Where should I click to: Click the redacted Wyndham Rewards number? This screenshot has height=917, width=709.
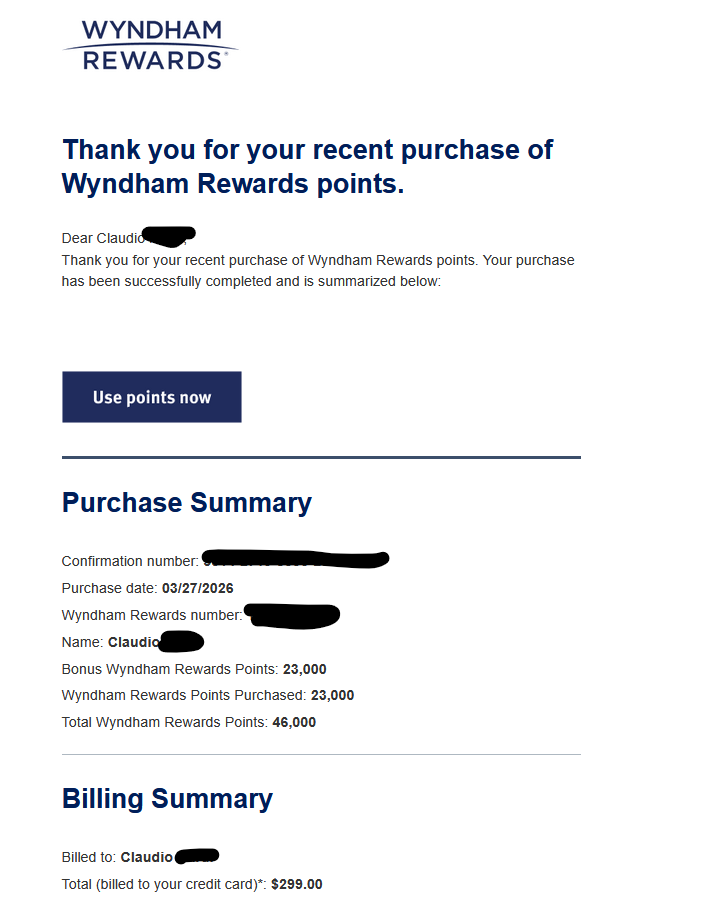tap(292, 616)
